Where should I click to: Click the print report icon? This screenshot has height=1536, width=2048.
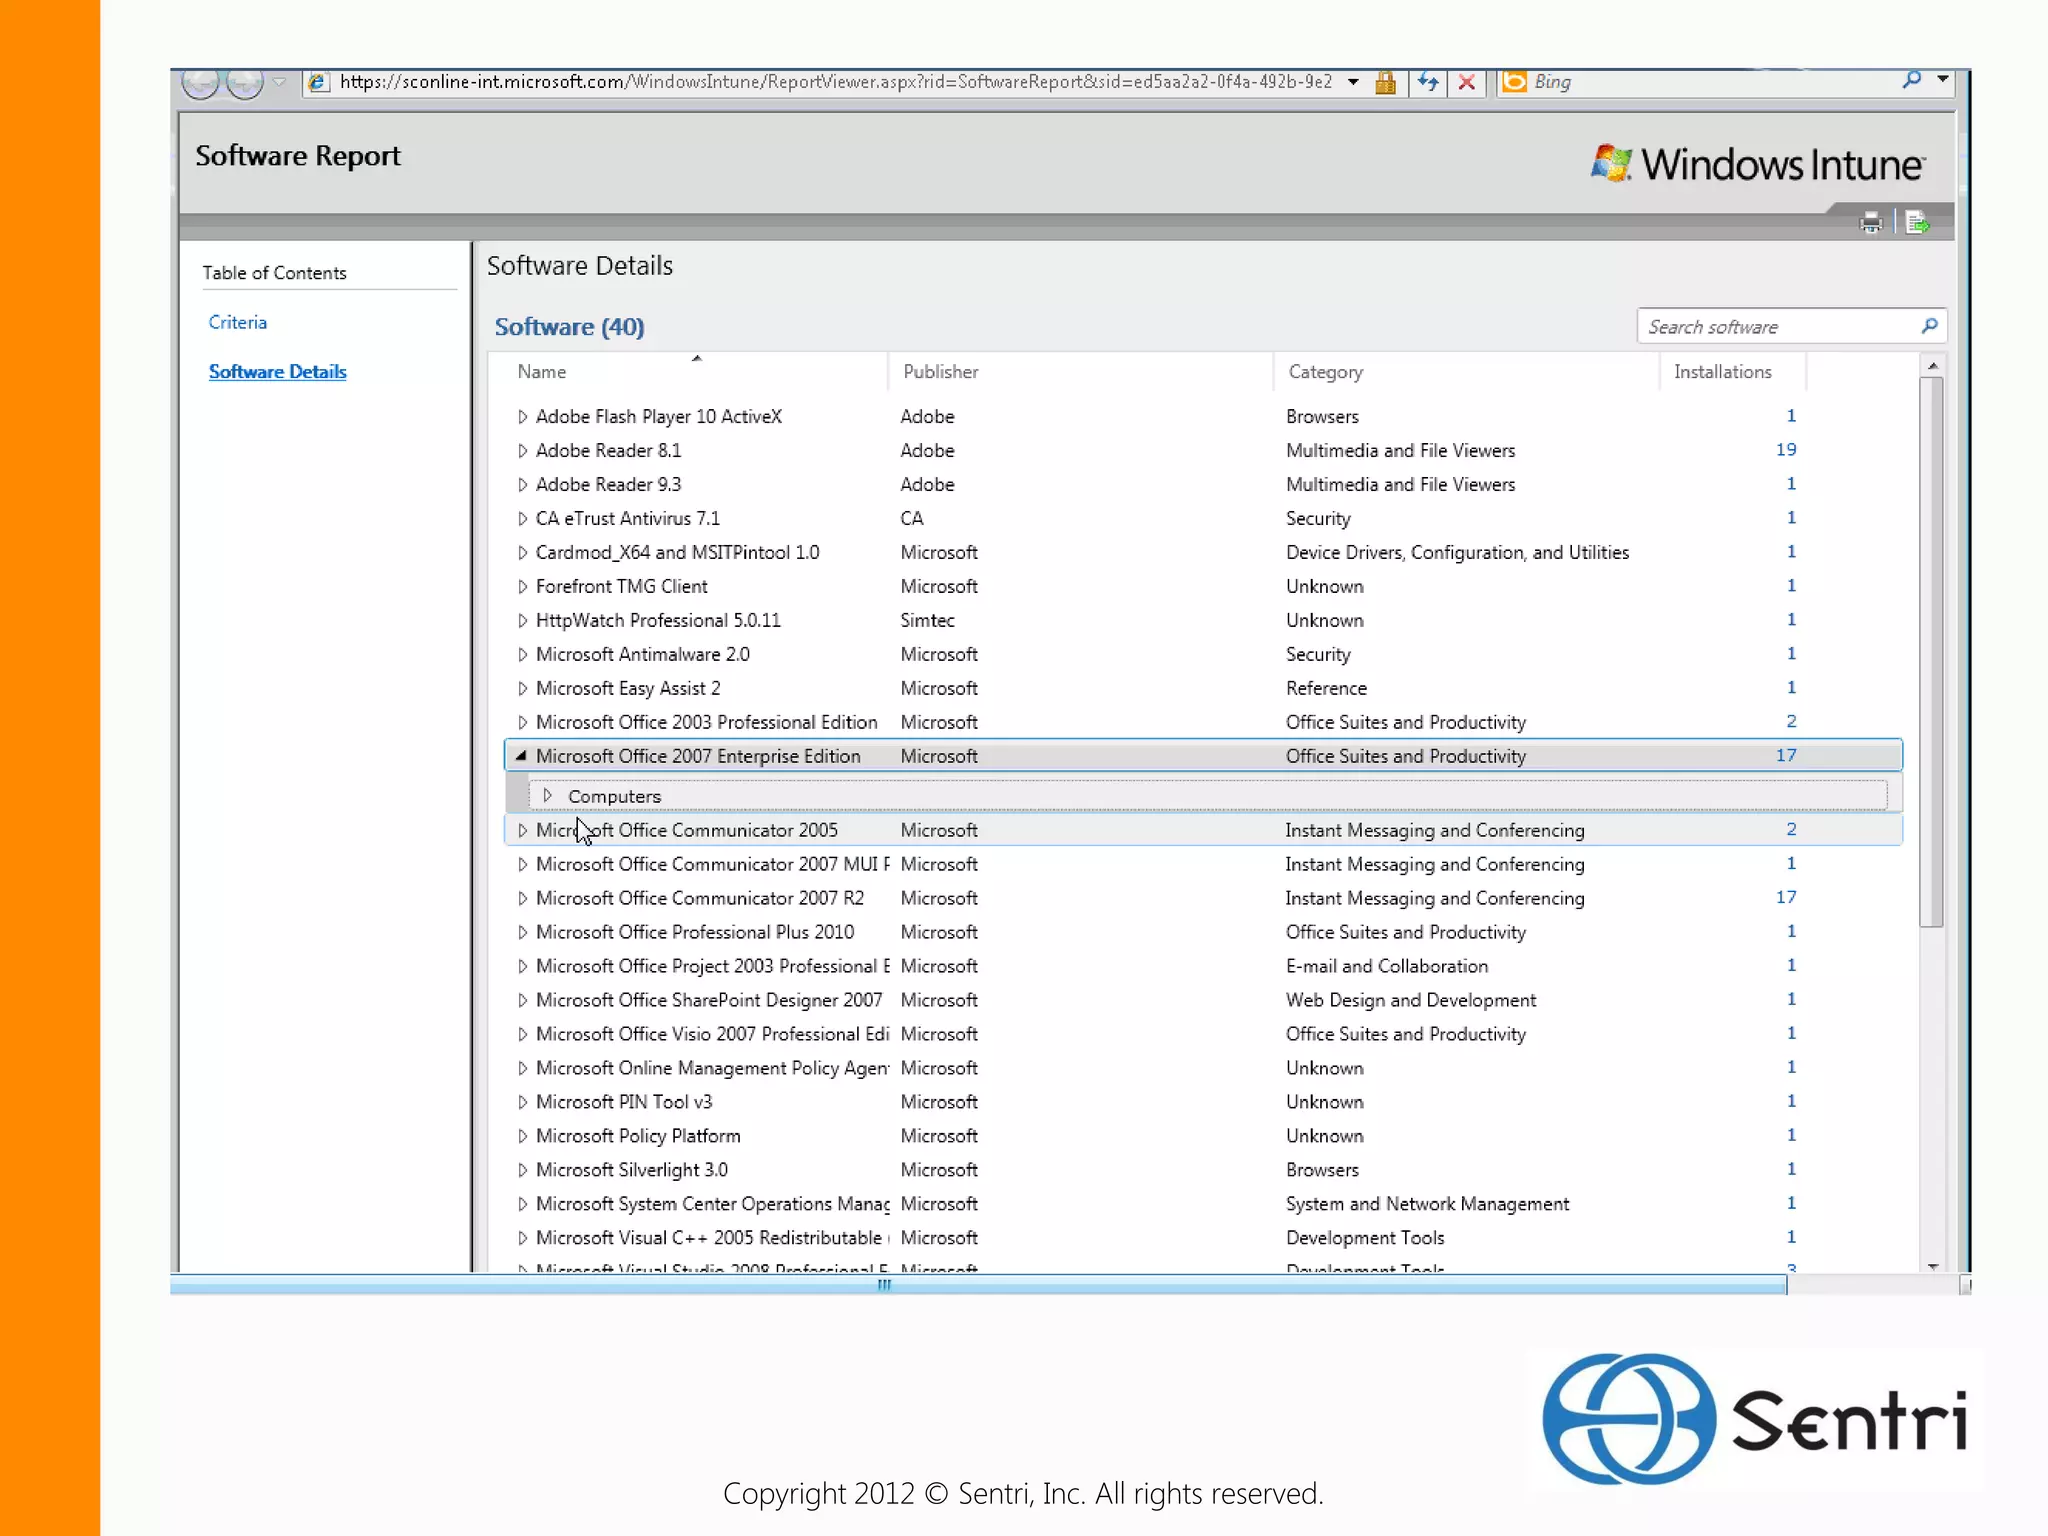pos(1870,223)
